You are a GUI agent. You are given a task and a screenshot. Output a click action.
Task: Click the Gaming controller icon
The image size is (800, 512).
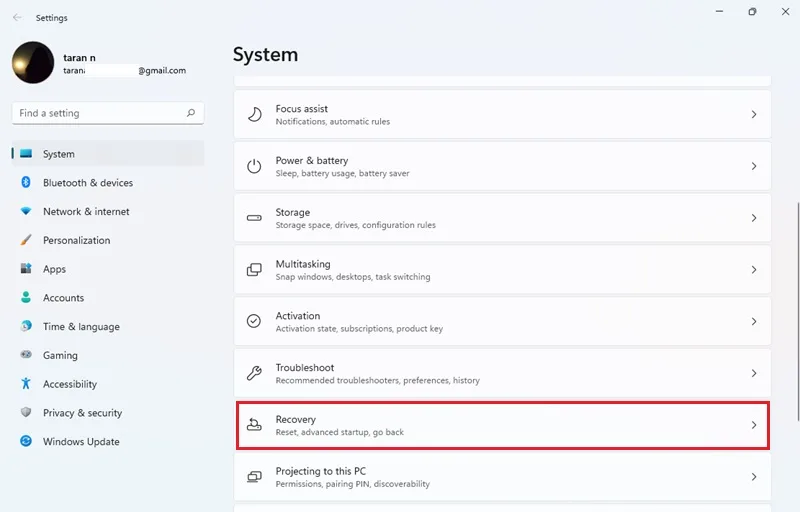point(26,354)
